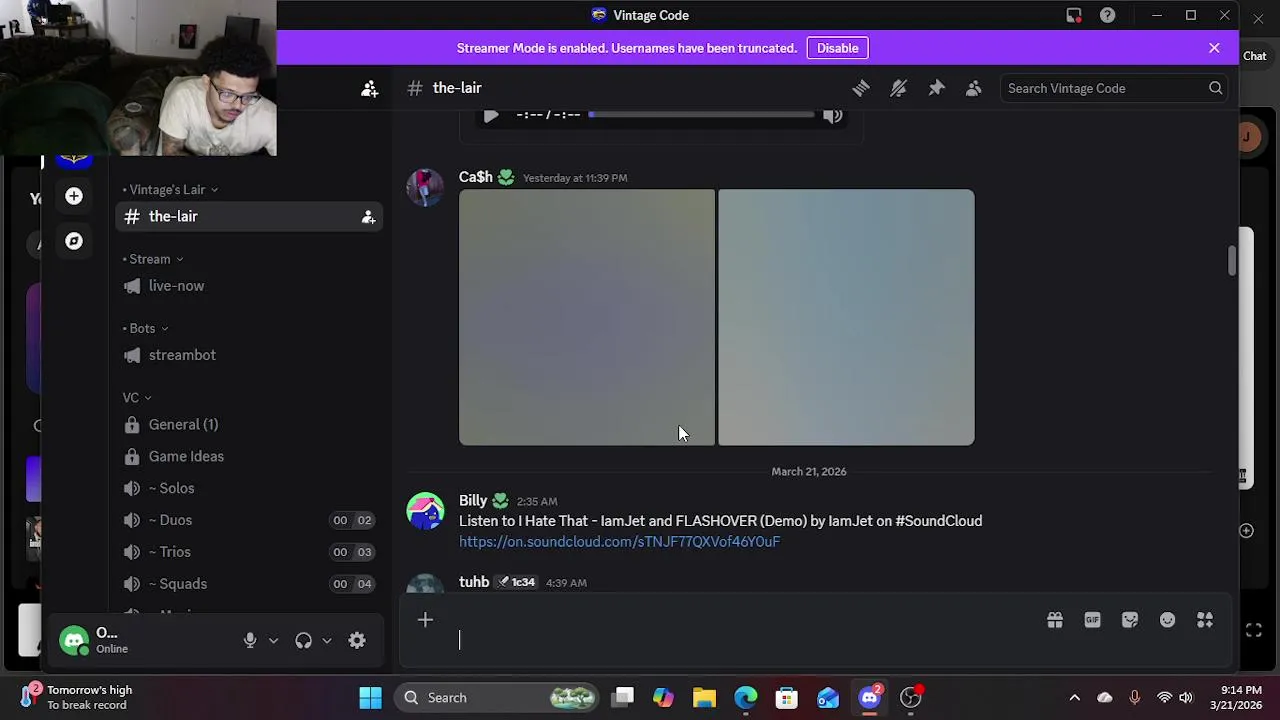The width and height of the screenshot is (1280, 720).
Task: Open the inbox icon in title bar
Action: (x=1074, y=15)
